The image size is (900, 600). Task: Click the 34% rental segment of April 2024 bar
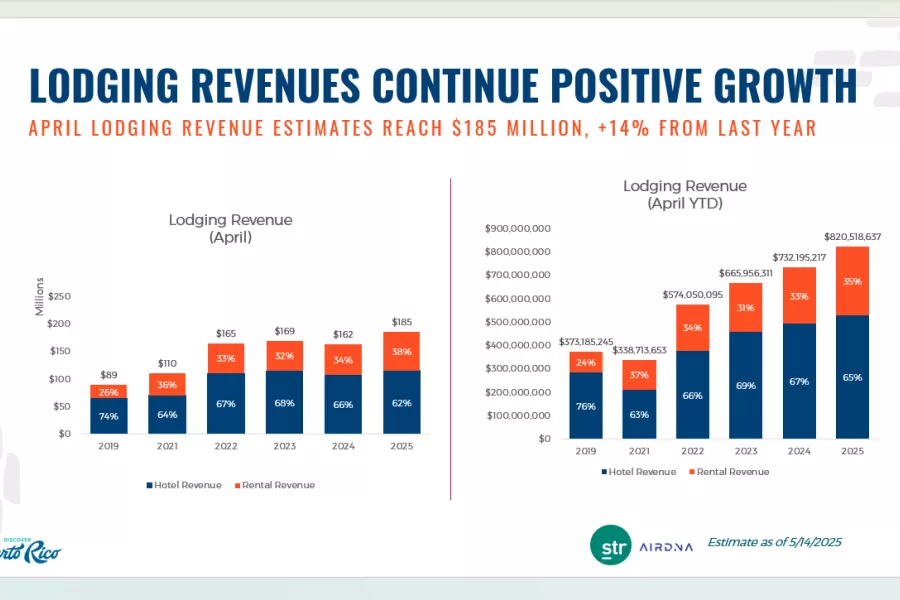[343, 360]
